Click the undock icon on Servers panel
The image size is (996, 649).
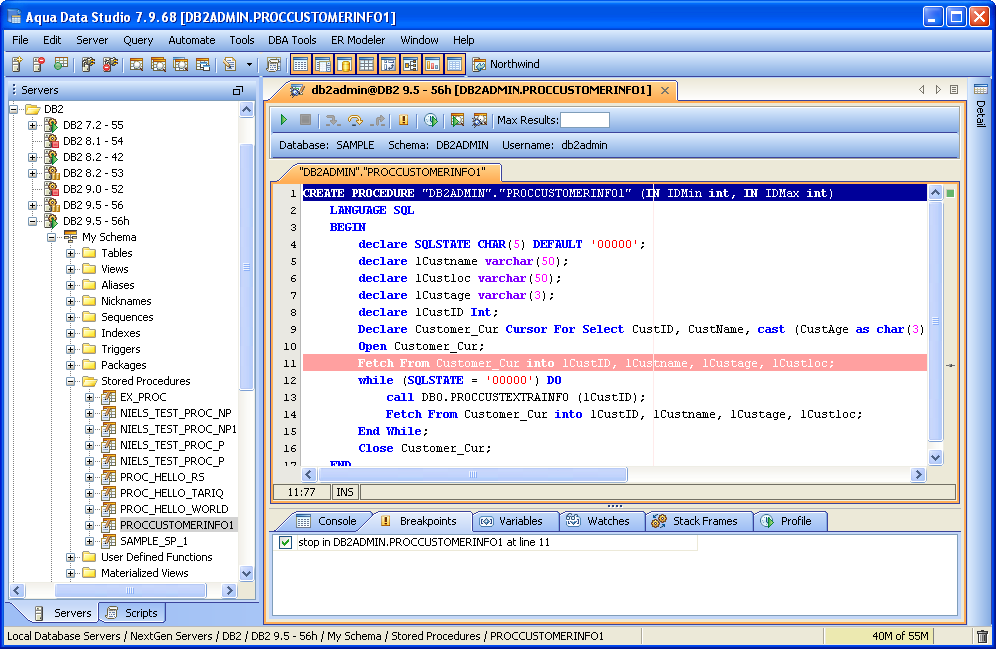237,90
